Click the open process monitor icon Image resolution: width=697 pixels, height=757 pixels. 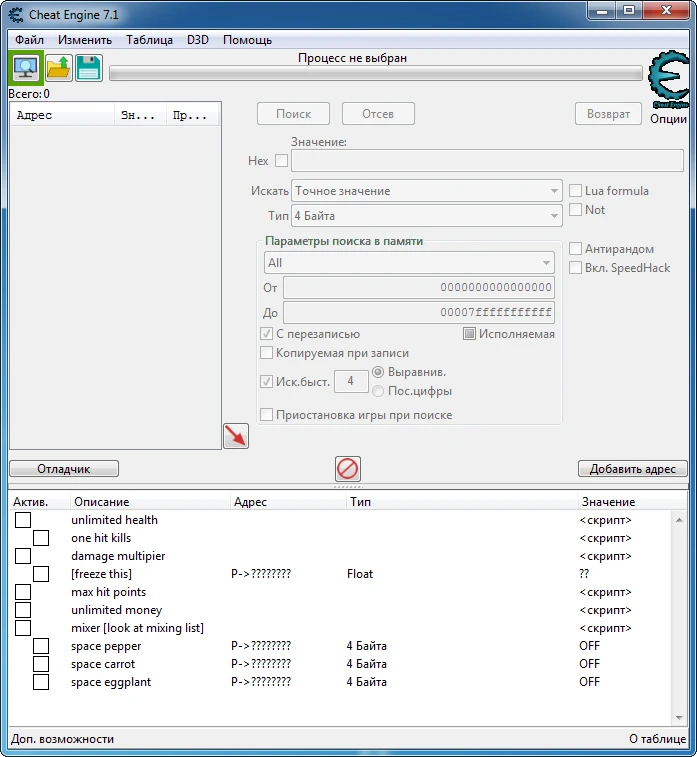pos(25,68)
